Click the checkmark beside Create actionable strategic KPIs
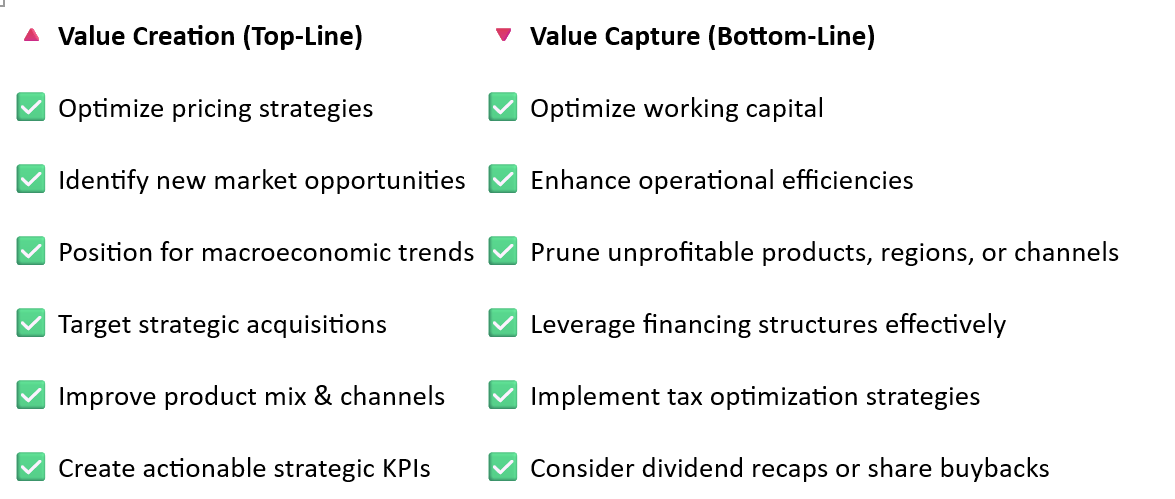The height and width of the screenshot is (499, 1175). click(x=31, y=467)
